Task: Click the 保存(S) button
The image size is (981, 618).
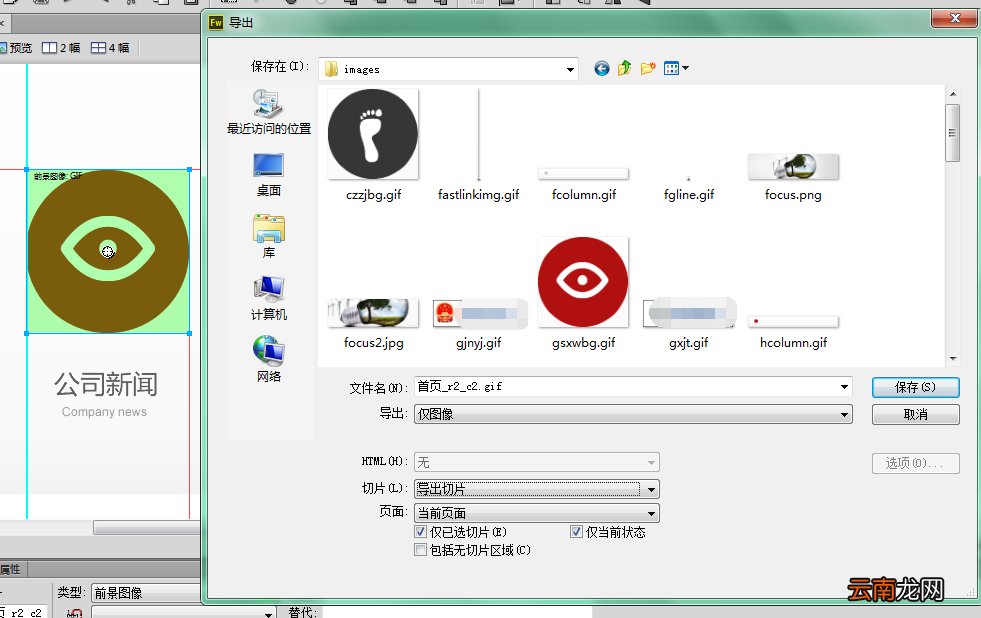Action: point(915,387)
